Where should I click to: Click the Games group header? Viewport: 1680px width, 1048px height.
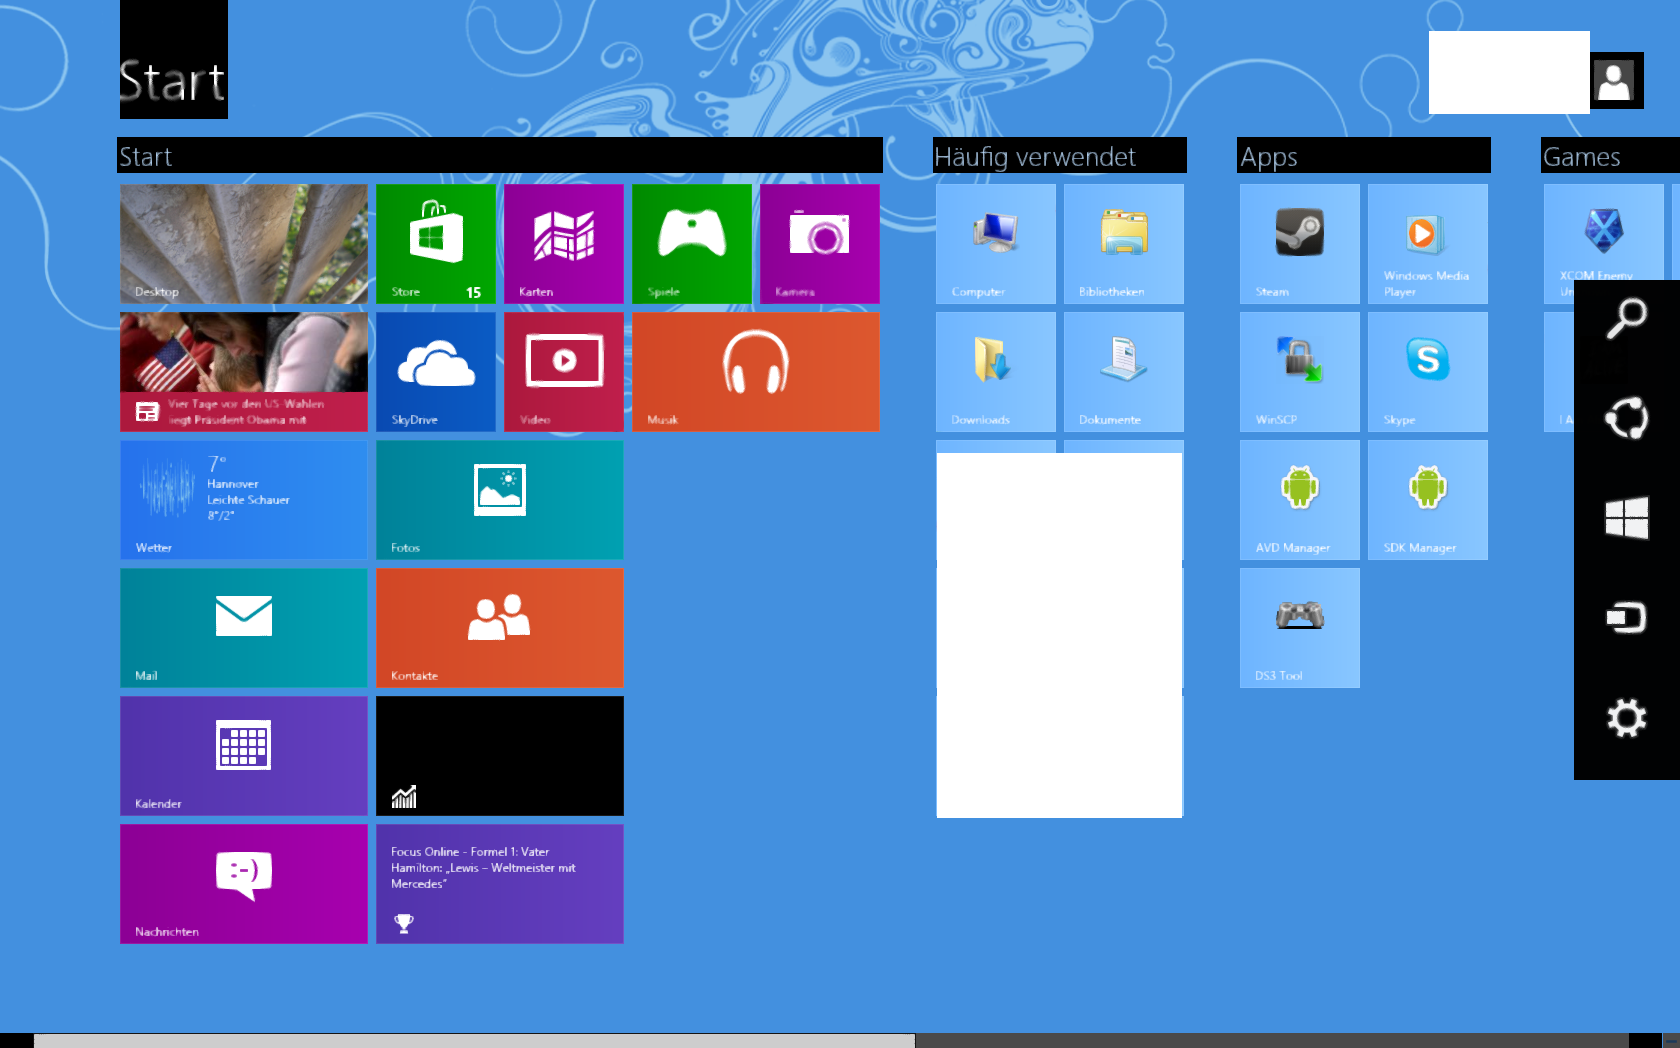[1582, 157]
